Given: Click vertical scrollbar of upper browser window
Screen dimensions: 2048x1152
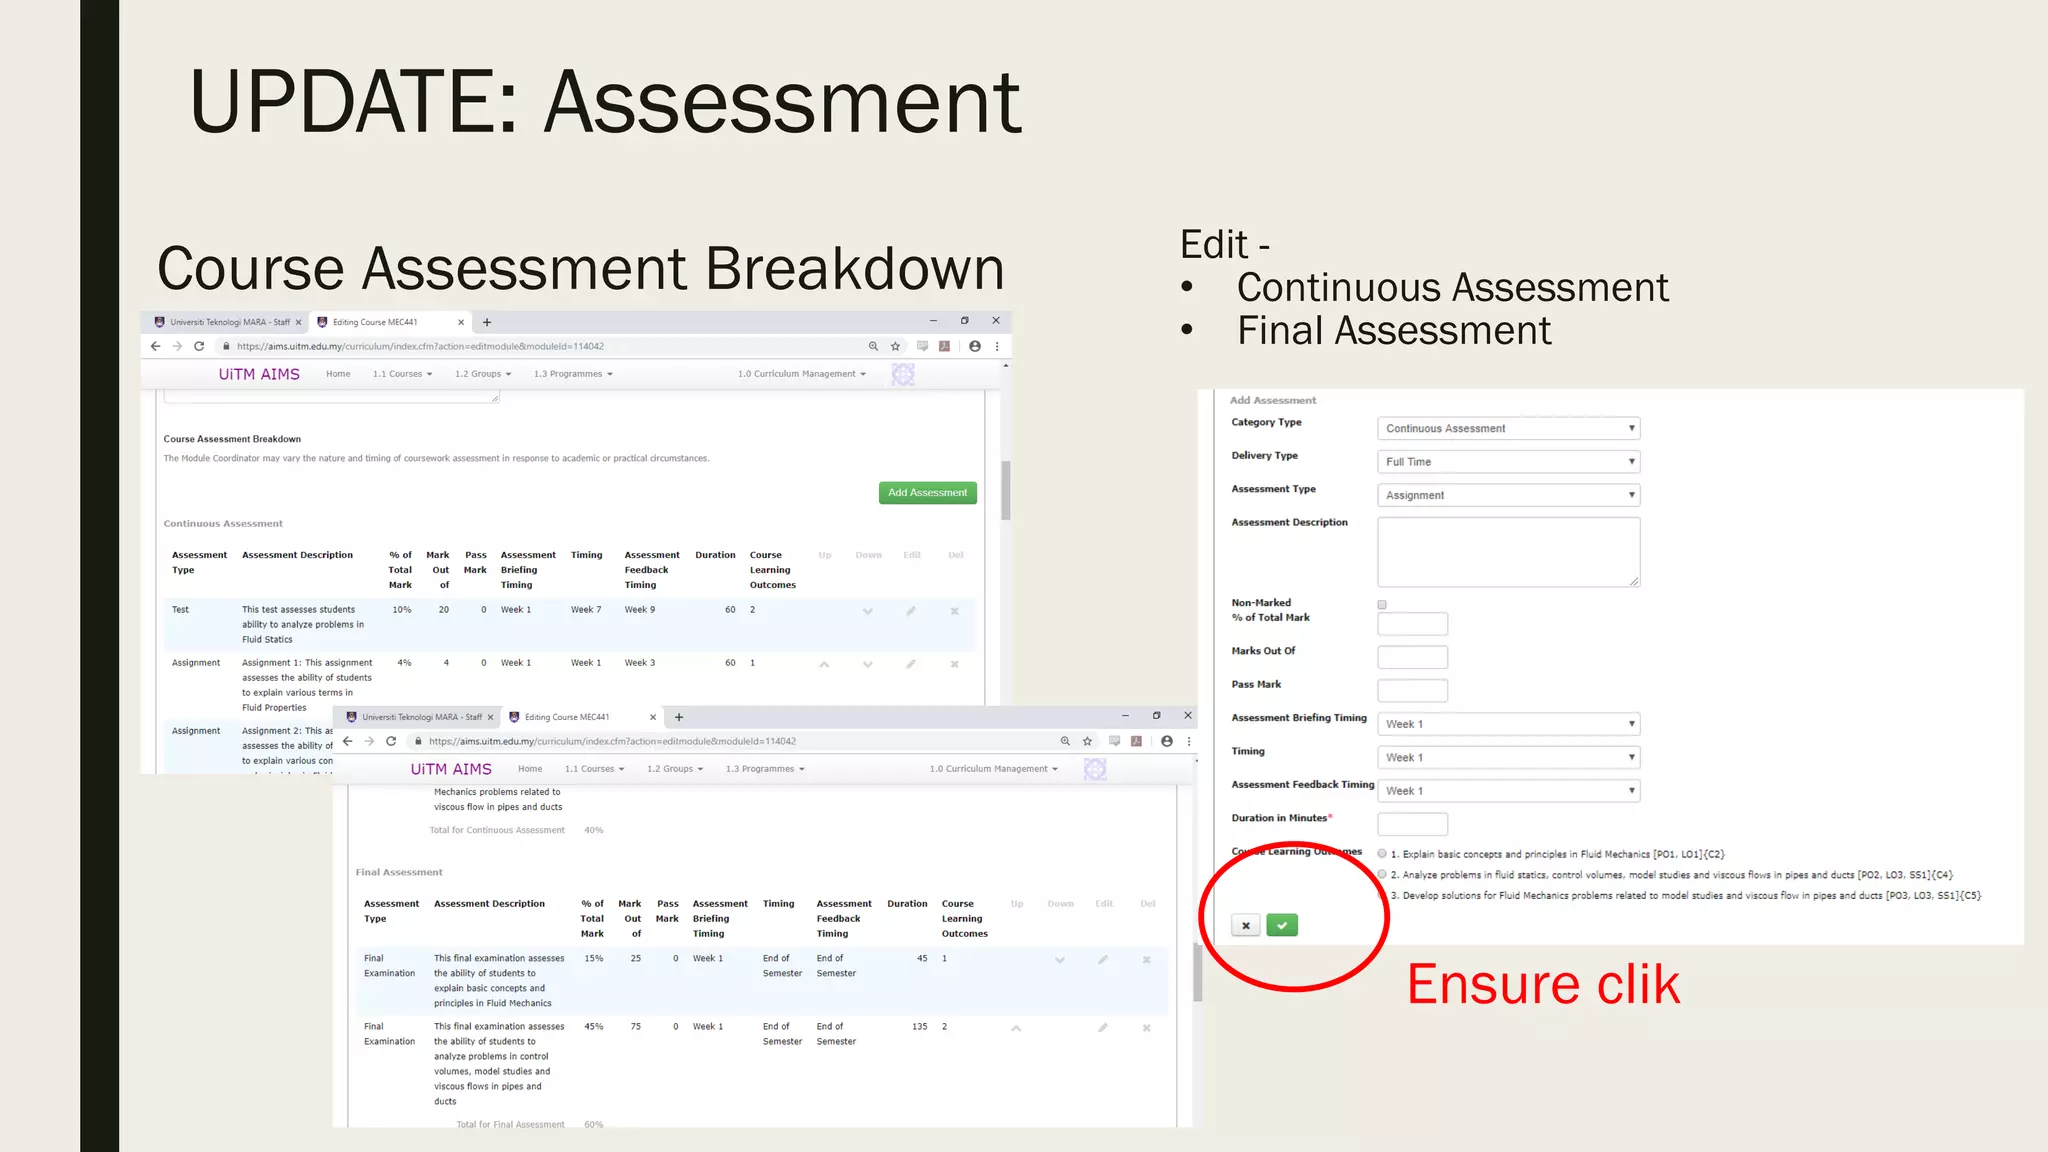Looking at the screenshot, I should 1005,490.
